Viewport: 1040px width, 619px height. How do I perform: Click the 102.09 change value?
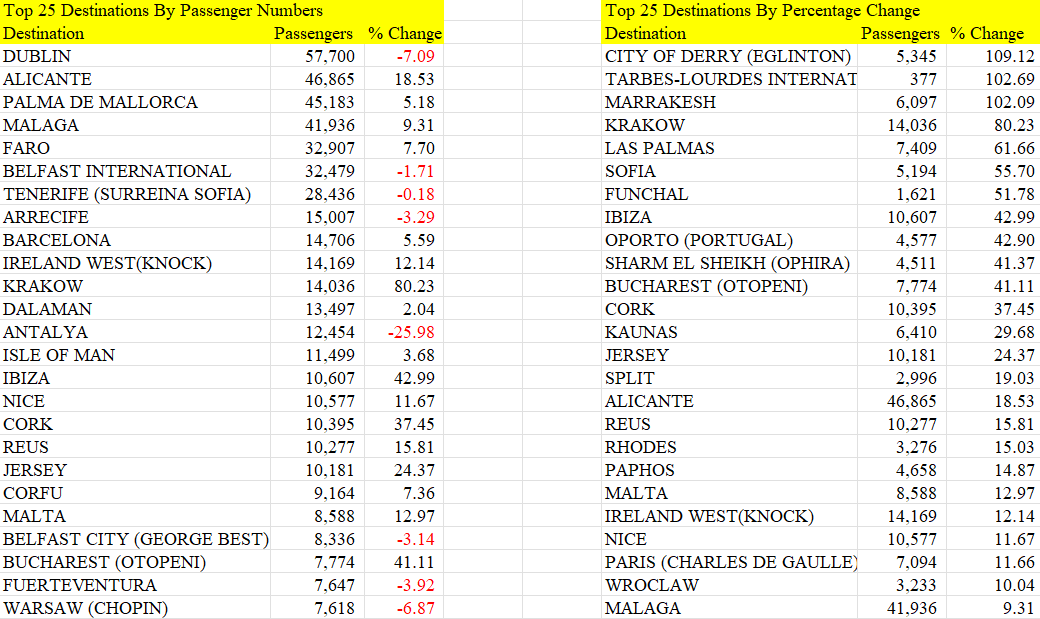point(1009,102)
